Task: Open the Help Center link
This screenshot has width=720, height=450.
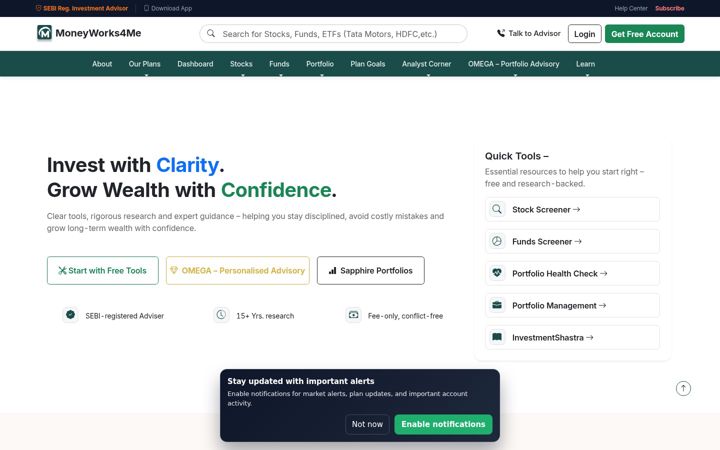Action: (x=631, y=8)
